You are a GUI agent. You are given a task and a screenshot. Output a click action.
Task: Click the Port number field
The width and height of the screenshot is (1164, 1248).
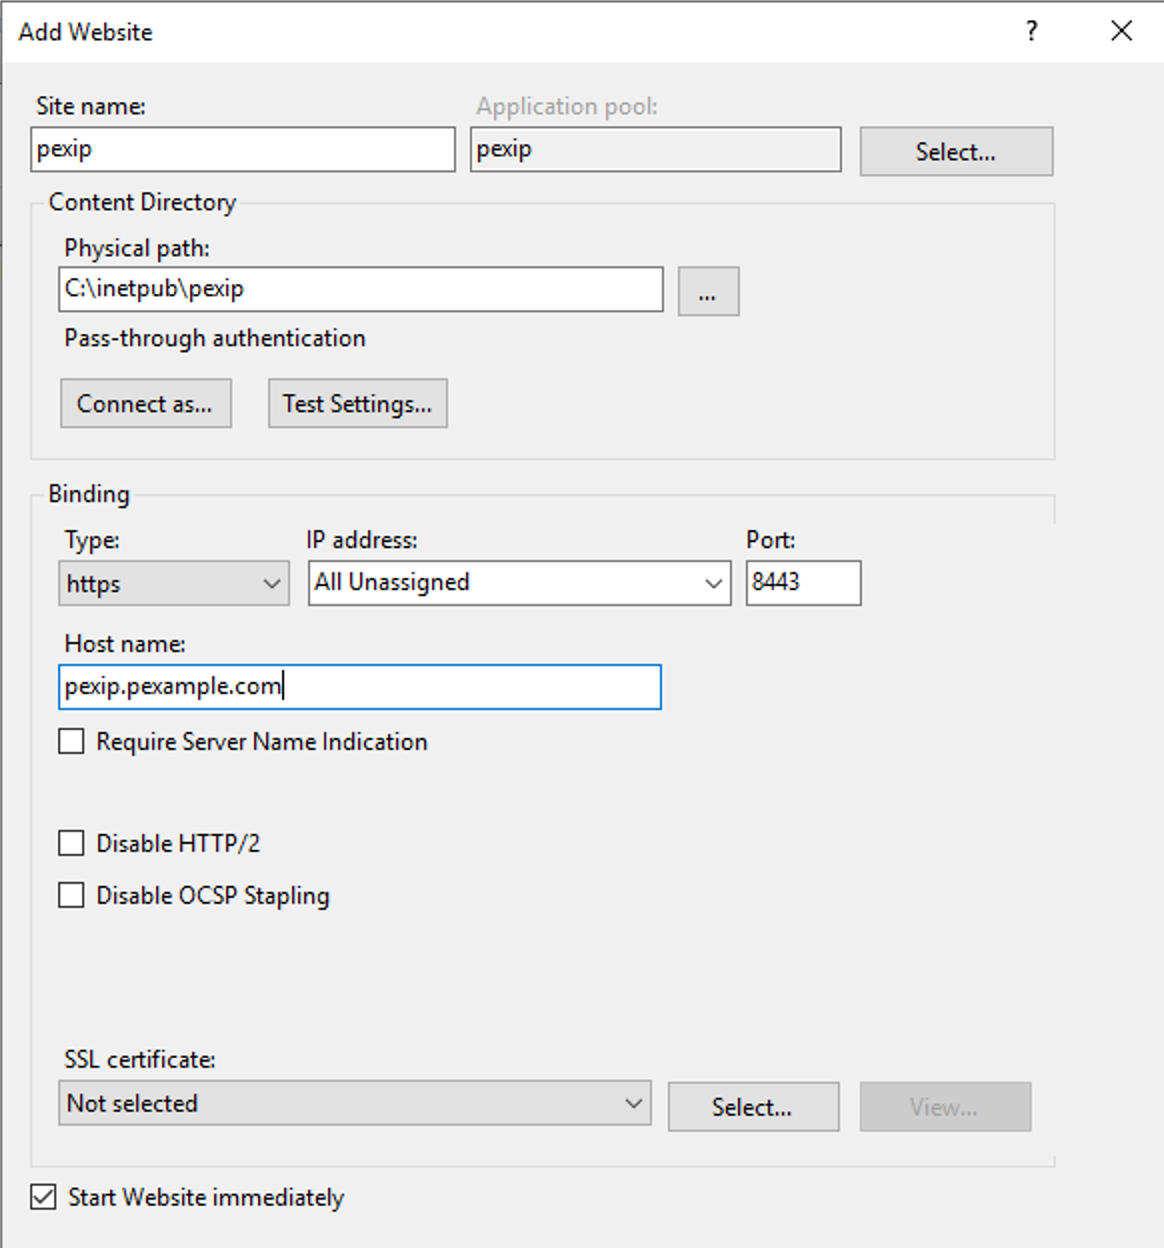tap(802, 583)
